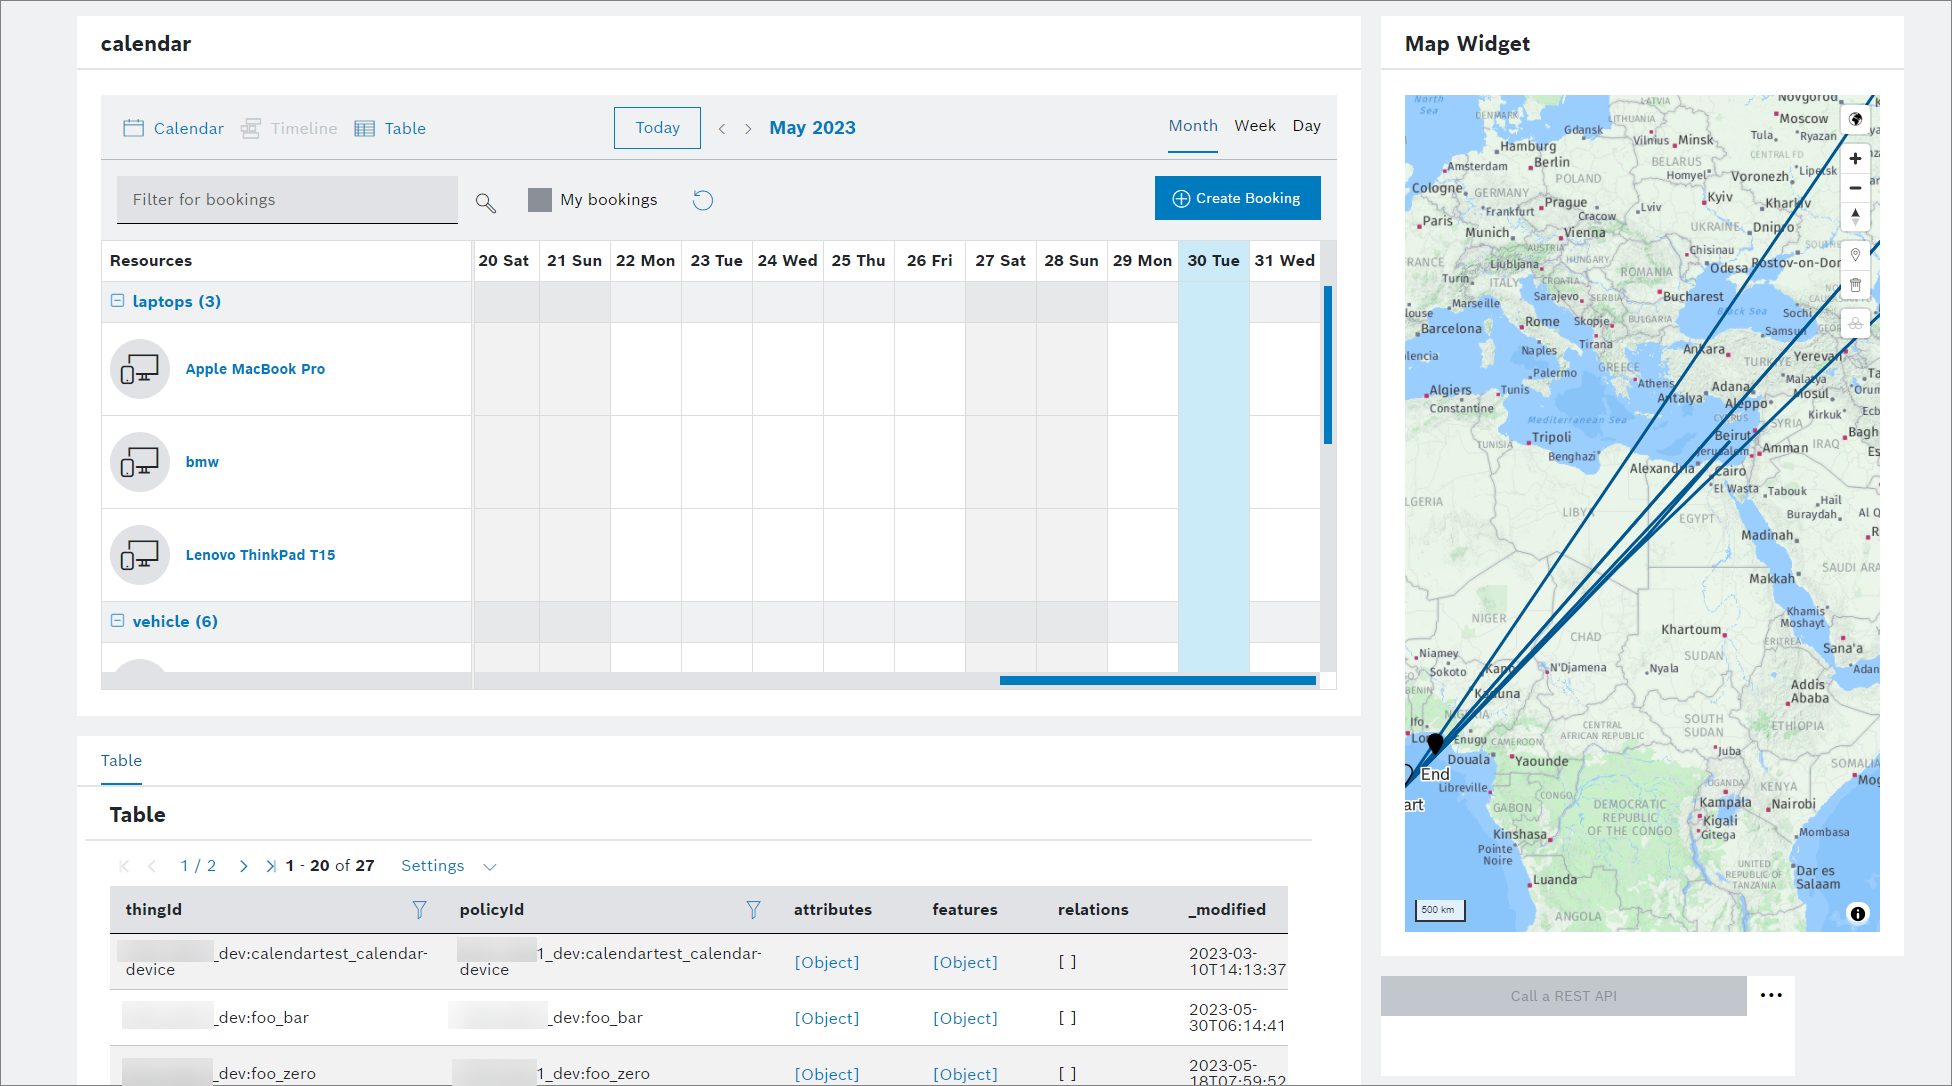This screenshot has width=1952, height=1086.
Task: Expand the table Settings dropdown
Action: tap(448, 866)
